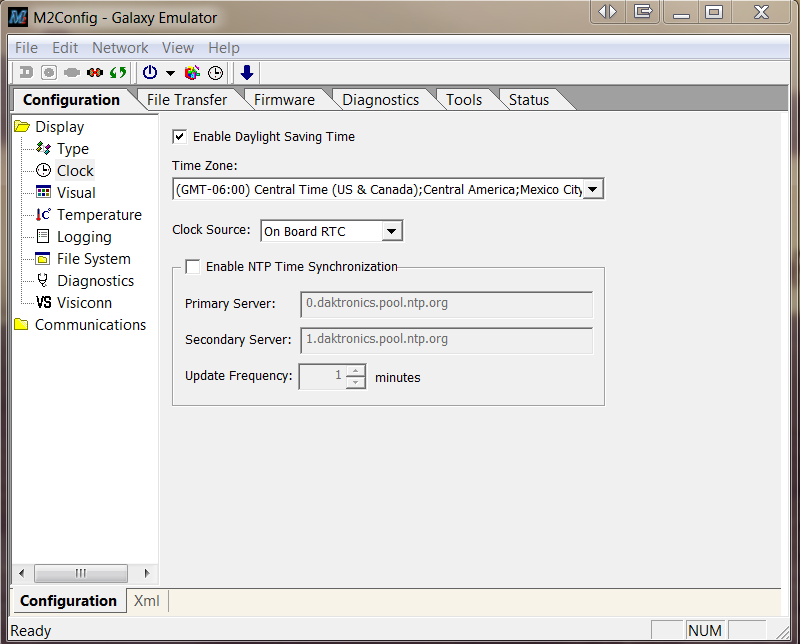Enable NTP Time Synchronization checkbox
This screenshot has width=800, height=644.
pyautogui.click(x=193, y=267)
